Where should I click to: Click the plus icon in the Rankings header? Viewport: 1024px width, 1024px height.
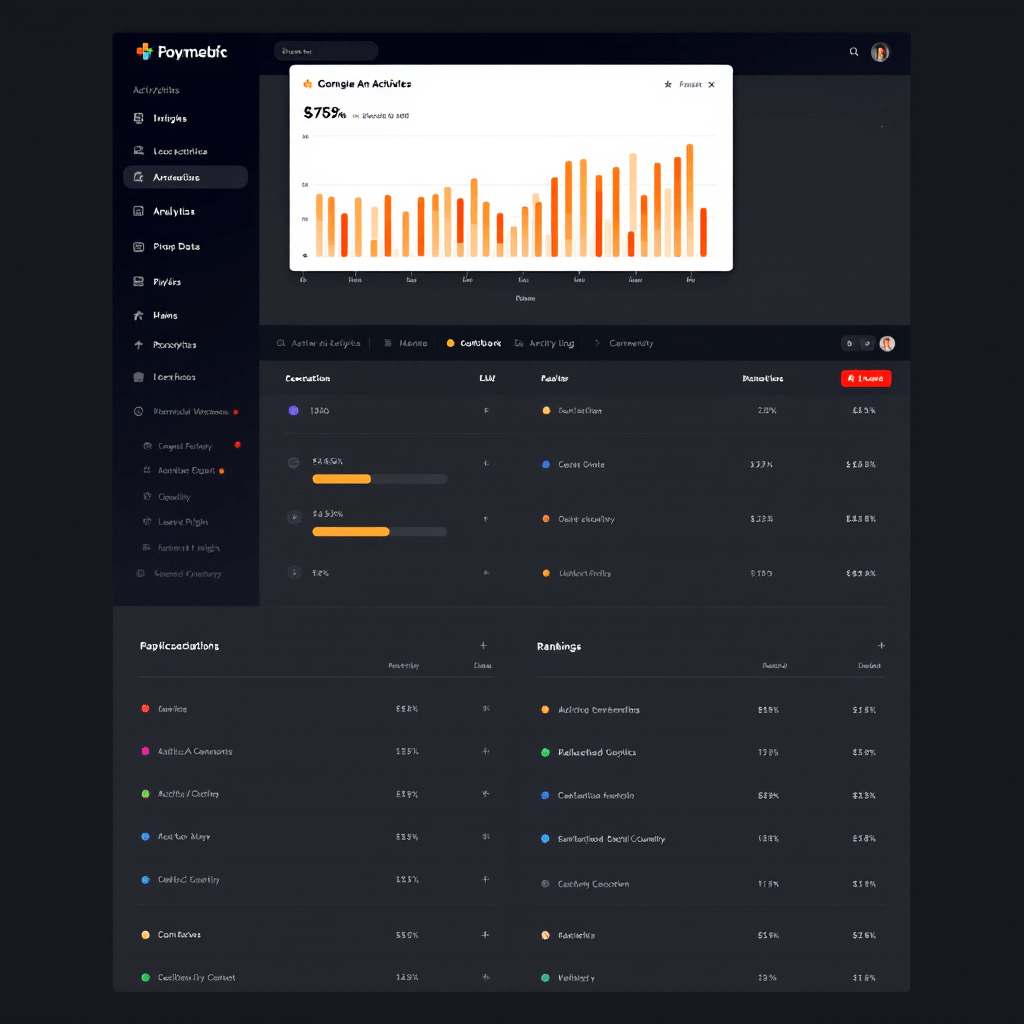[x=881, y=646]
